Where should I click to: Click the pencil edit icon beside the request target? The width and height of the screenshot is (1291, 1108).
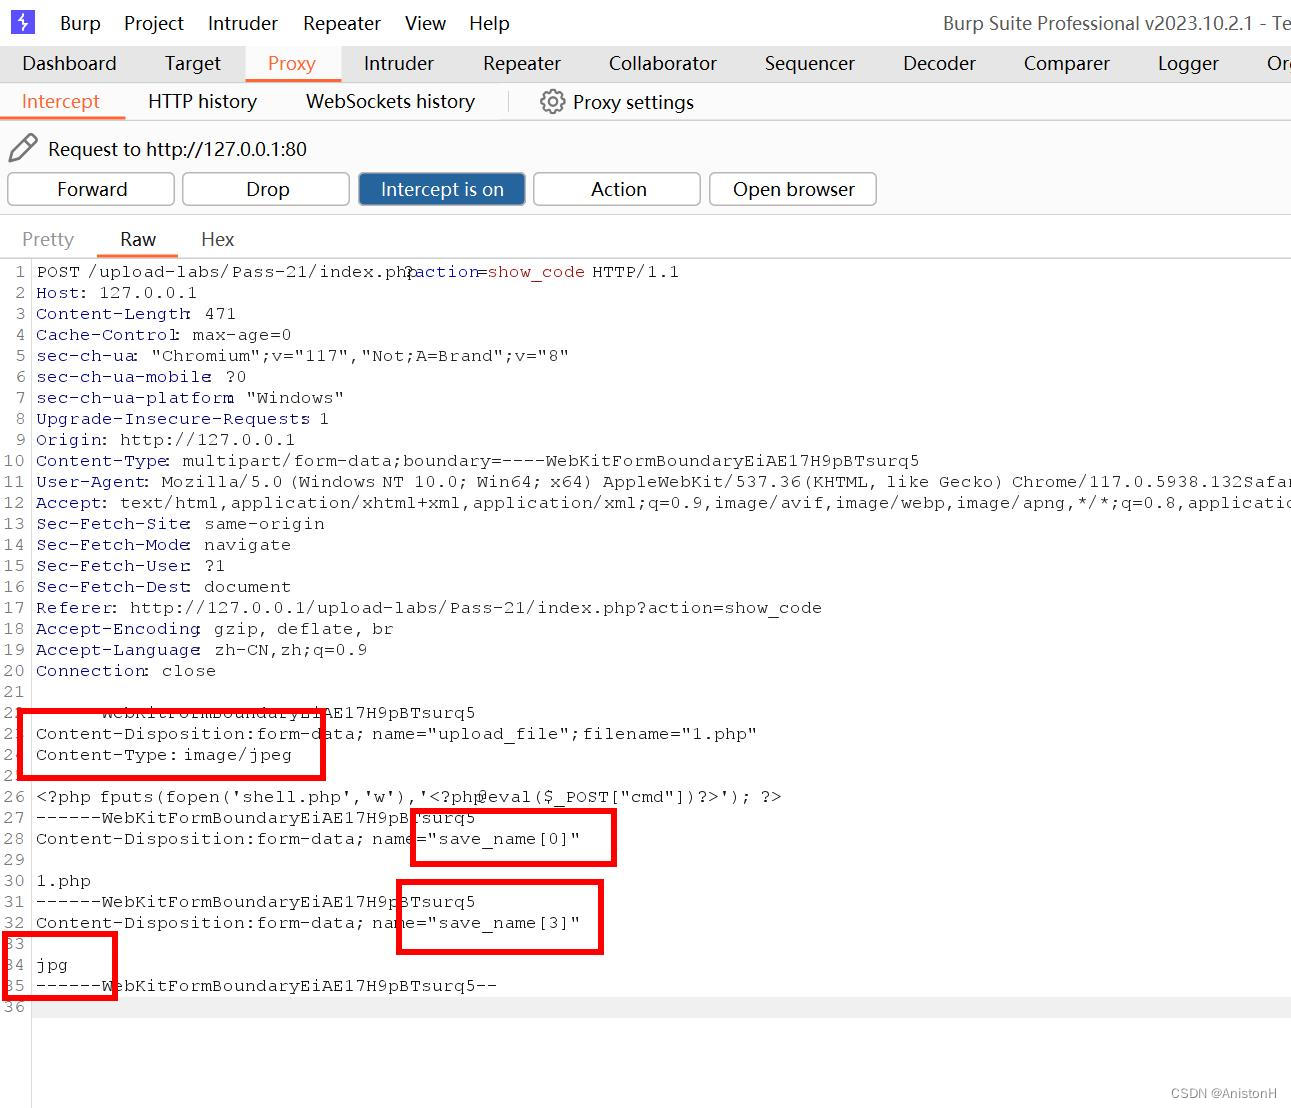[x=23, y=148]
